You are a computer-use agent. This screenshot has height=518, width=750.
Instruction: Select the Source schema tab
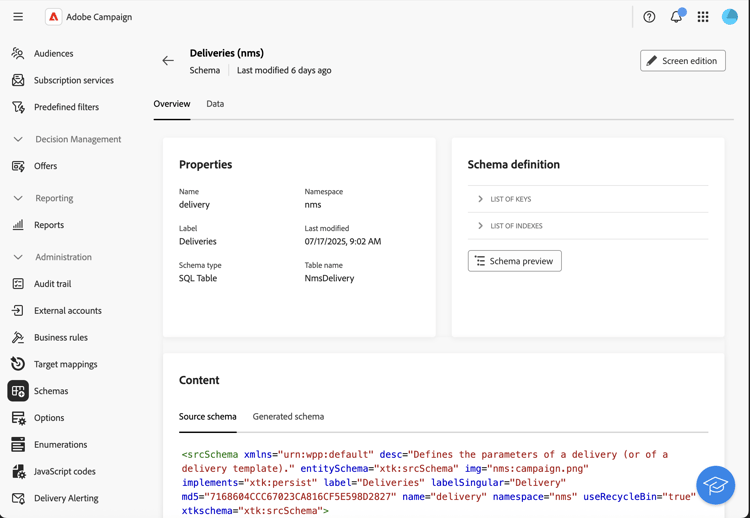(208, 417)
